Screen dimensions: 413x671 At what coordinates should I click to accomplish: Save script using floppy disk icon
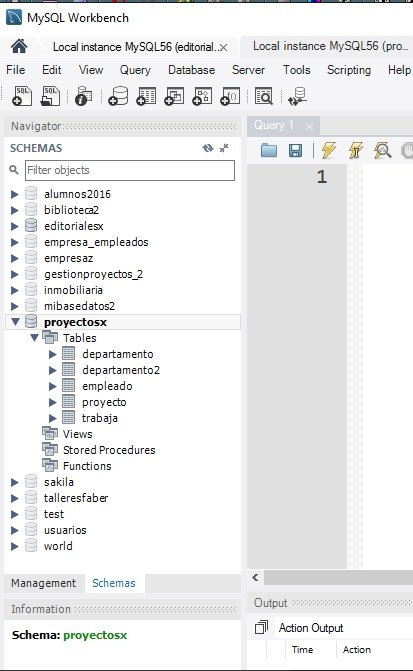(295, 150)
